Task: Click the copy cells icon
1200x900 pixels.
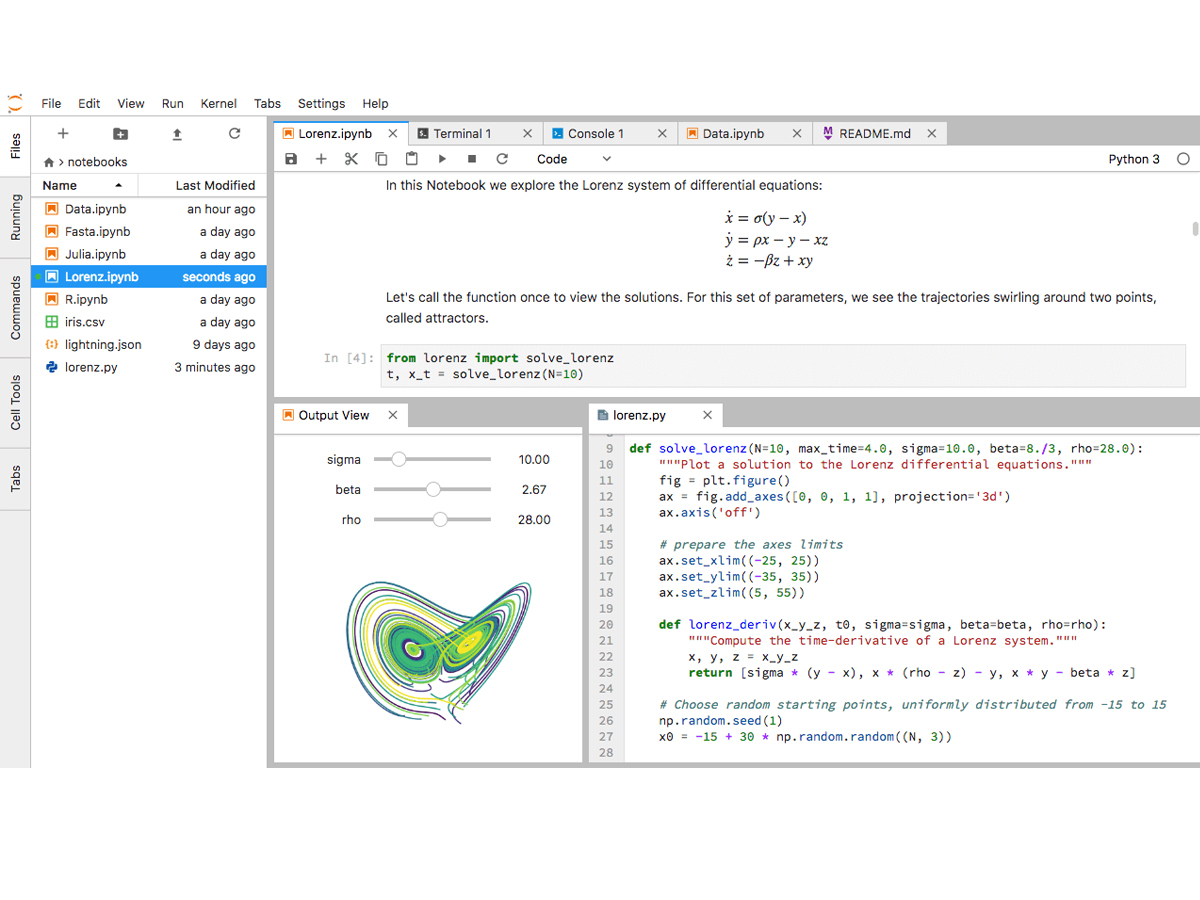Action: click(x=381, y=159)
